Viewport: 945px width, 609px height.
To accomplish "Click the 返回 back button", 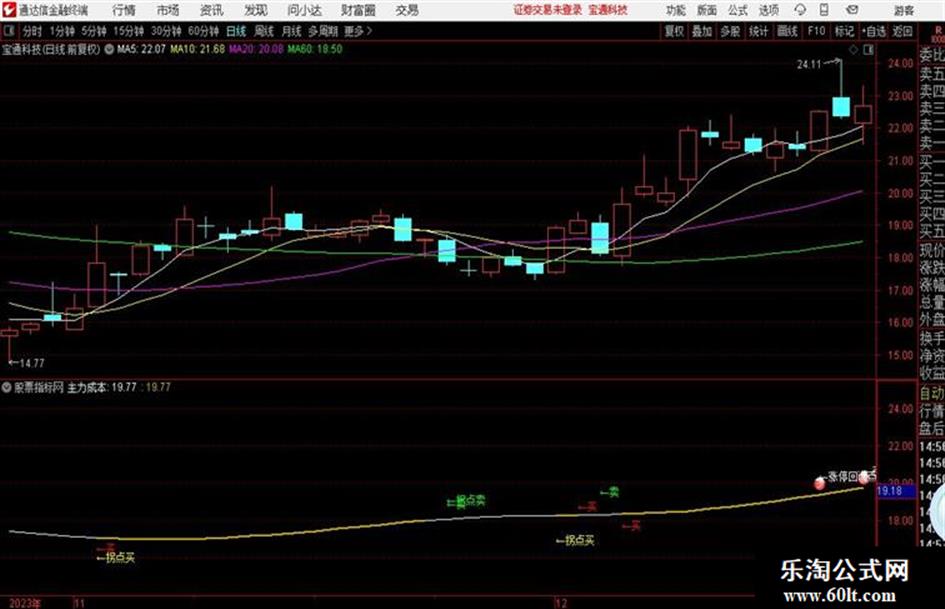I will 902,31.
